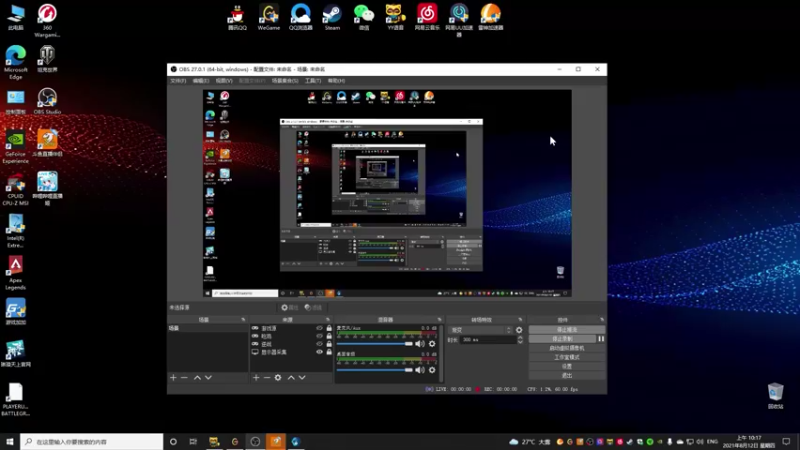Click the transition duration 300 ms field
Screen dimensions: 800x450
pos(487,340)
